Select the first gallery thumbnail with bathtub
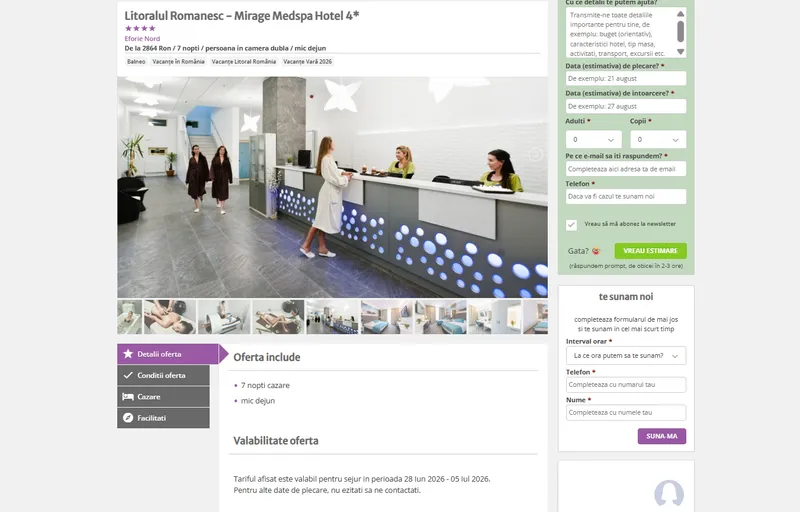The image size is (800, 512). [130, 317]
